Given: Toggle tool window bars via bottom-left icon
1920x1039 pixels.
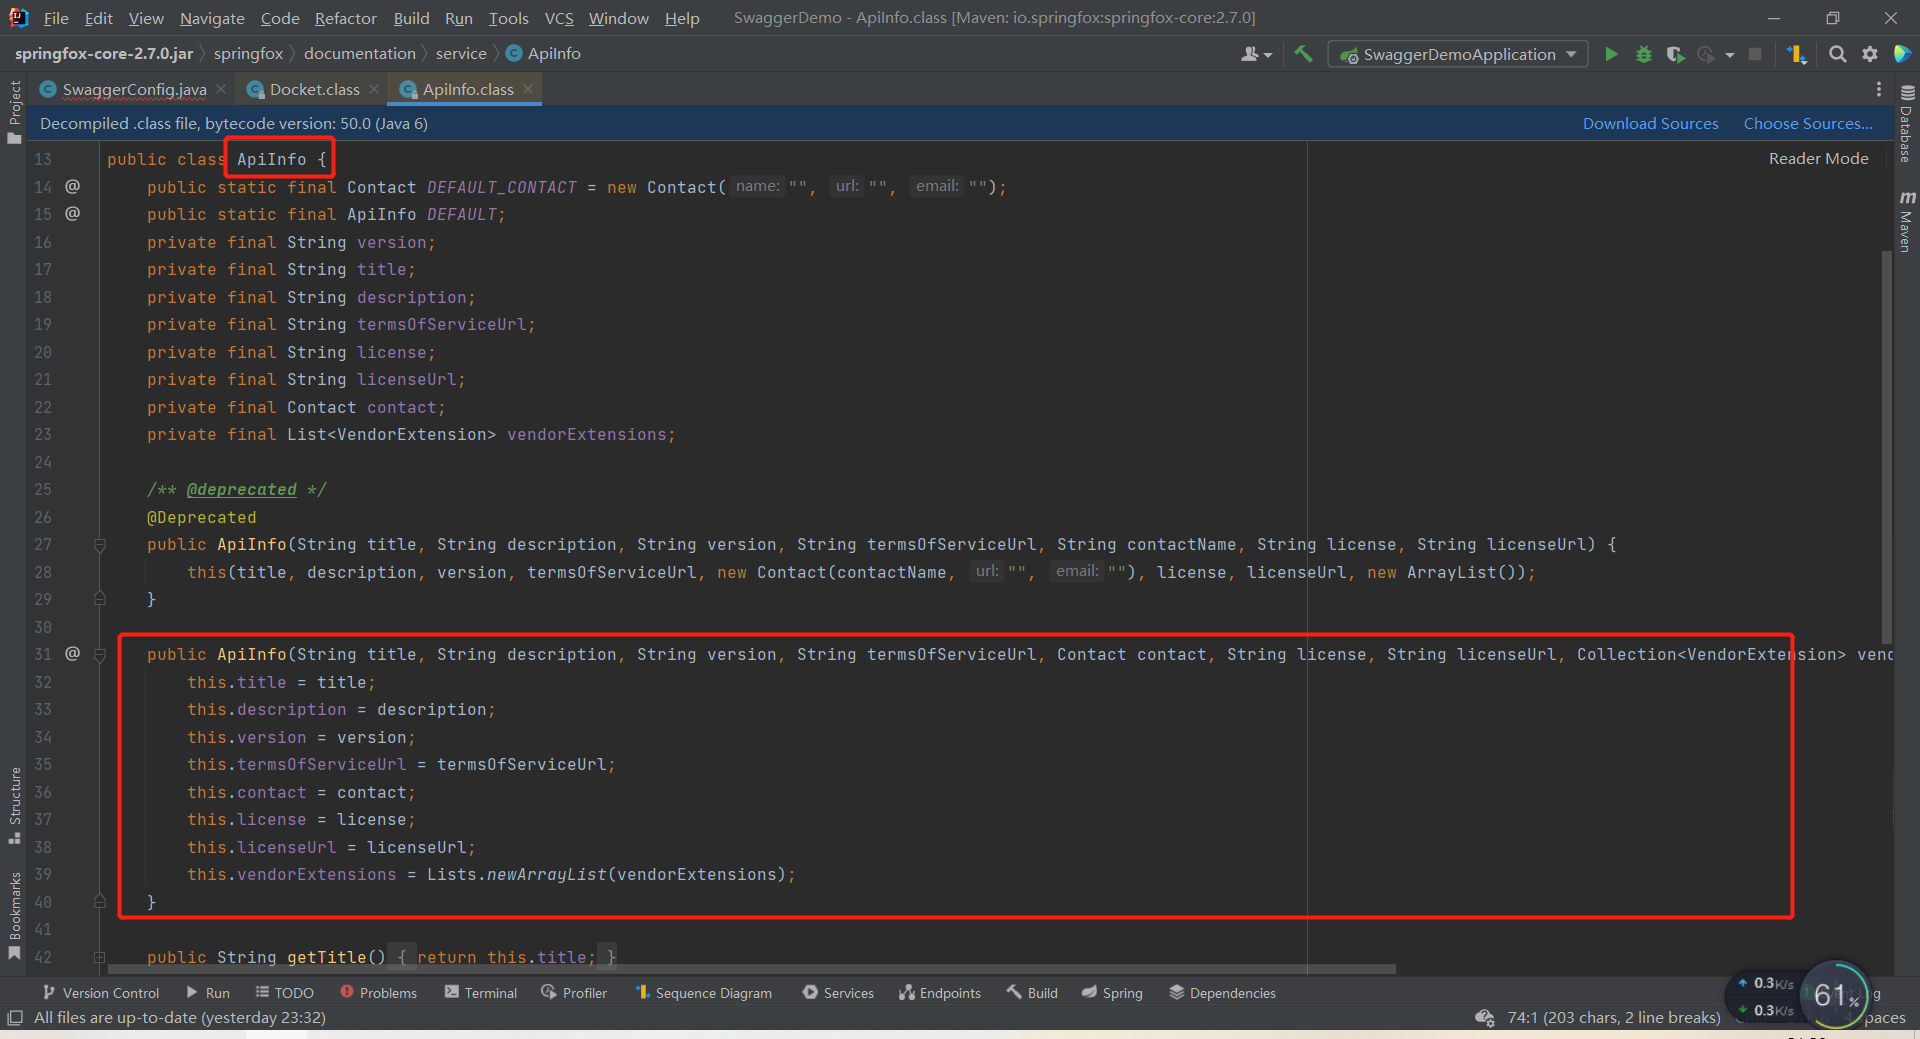Looking at the screenshot, I should coord(14,1018).
